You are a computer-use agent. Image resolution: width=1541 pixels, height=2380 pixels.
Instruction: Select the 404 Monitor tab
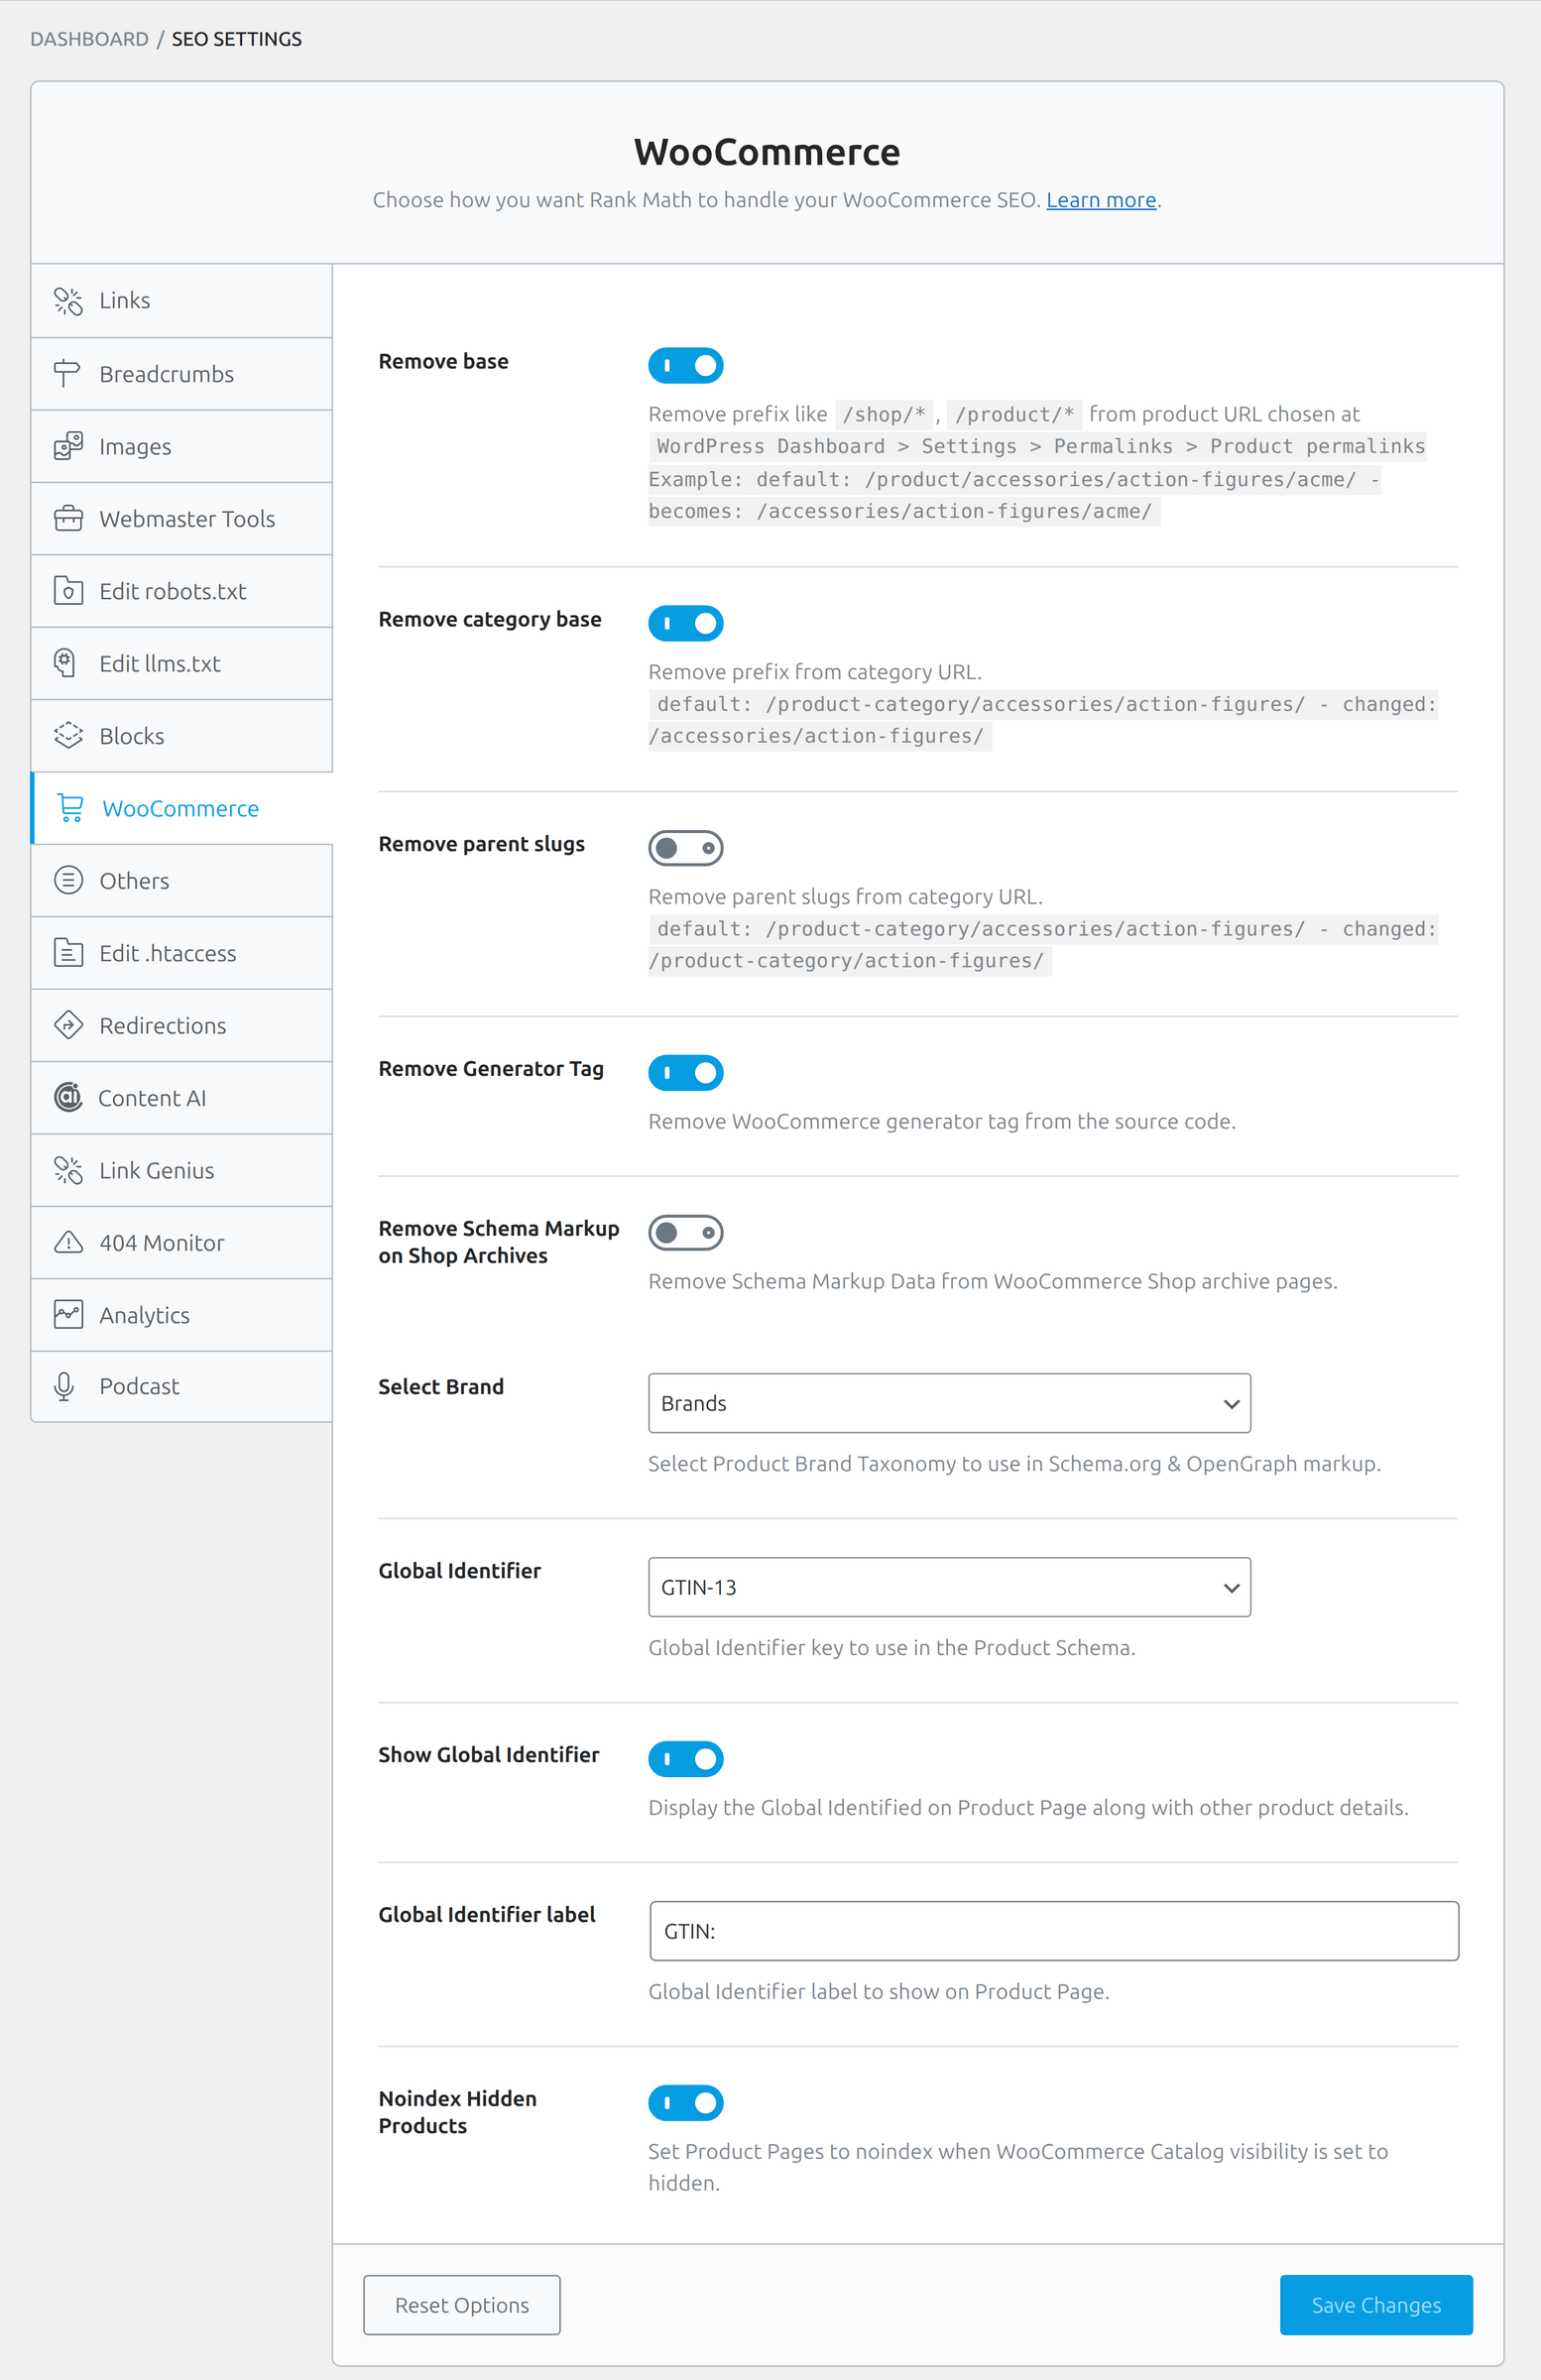pyautogui.click(x=182, y=1242)
